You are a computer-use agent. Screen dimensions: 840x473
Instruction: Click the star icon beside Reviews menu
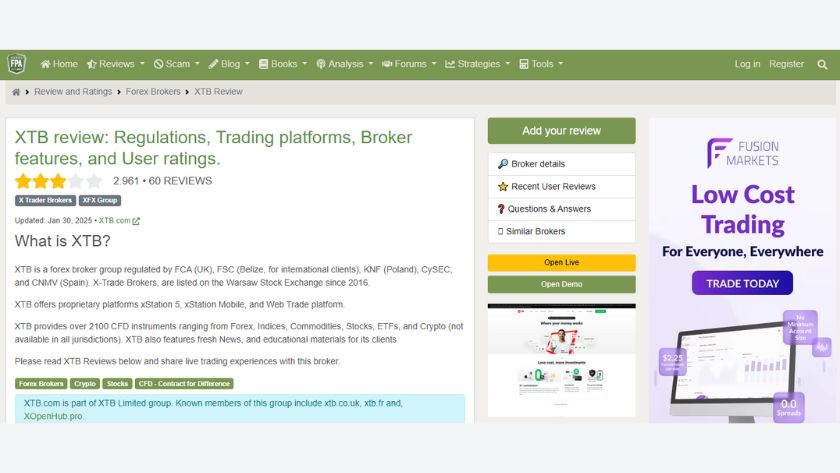[x=92, y=64]
